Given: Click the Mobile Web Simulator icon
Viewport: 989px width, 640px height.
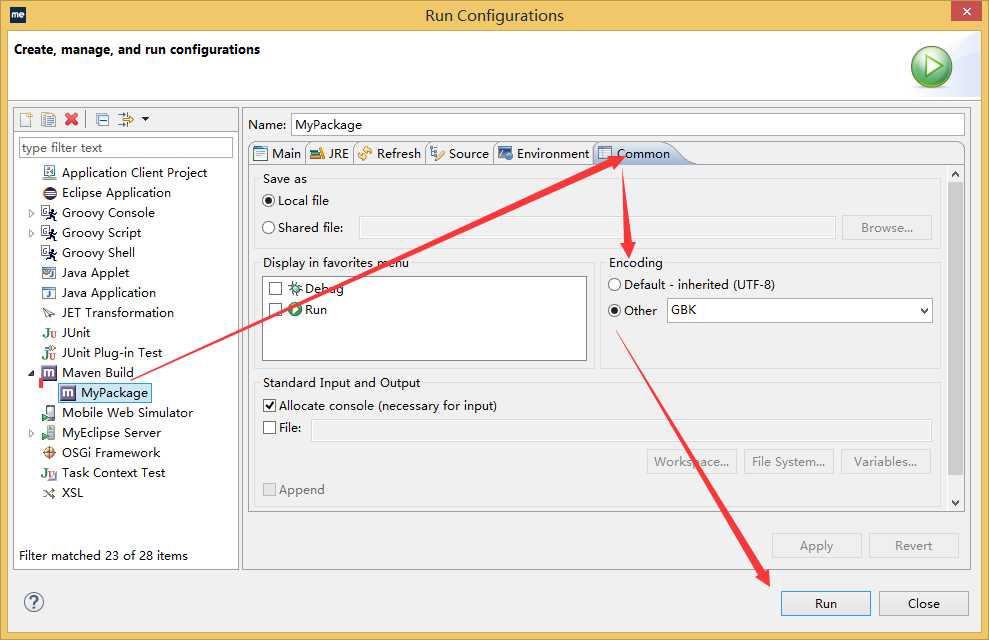Looking at the screenshot, I should 49,413.
